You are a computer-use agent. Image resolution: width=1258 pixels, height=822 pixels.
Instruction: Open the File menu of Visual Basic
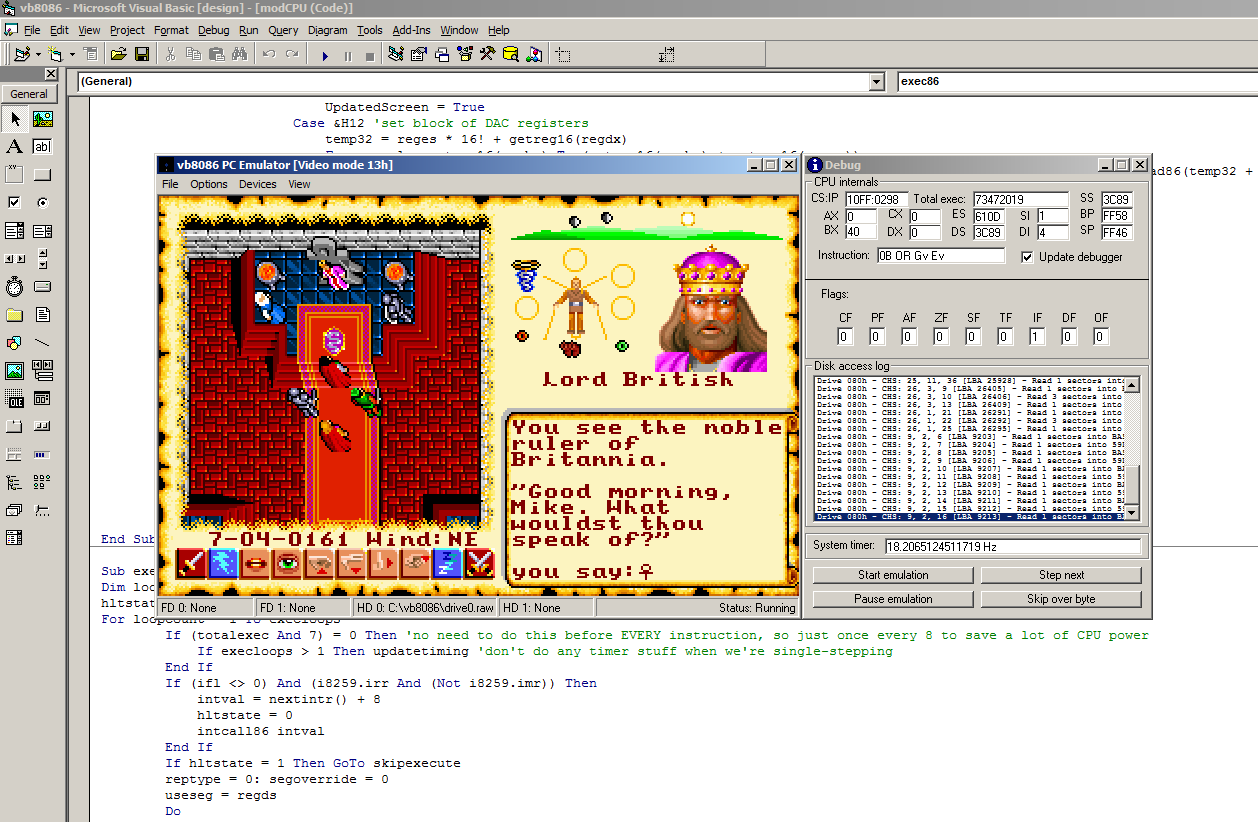(32, 30)
